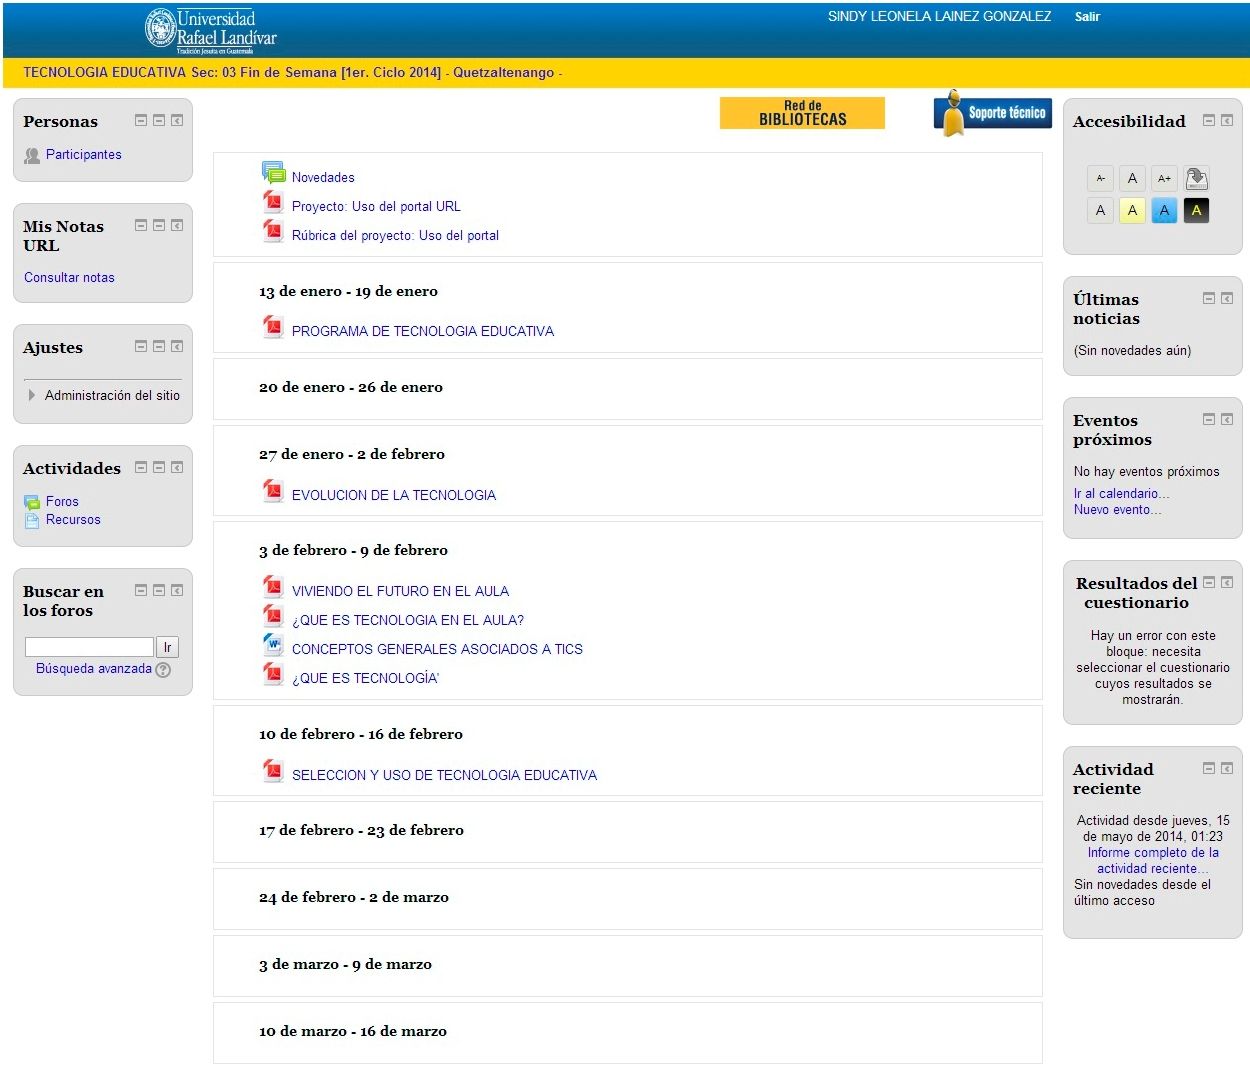Open Foros link in Actividades
Screen dimensions: 1250x1067
point(62,502)
